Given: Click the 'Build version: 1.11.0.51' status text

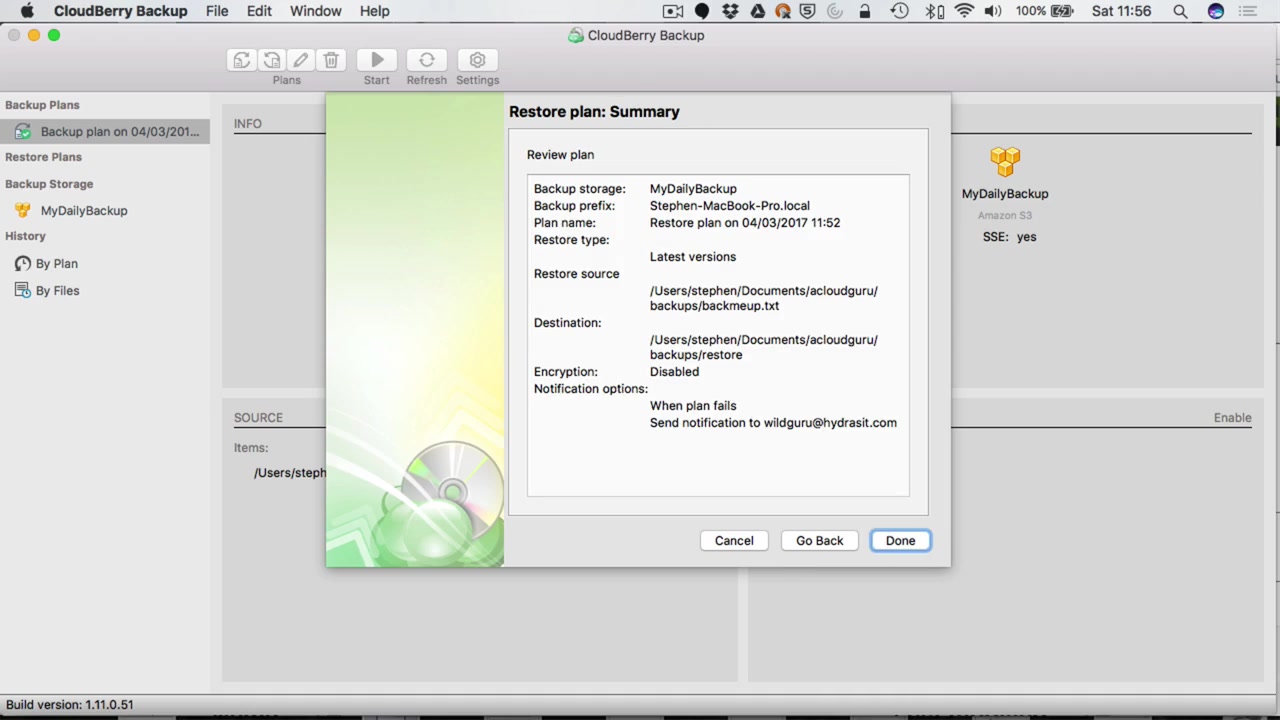Looking at the screenshot, I should [70, 704].
